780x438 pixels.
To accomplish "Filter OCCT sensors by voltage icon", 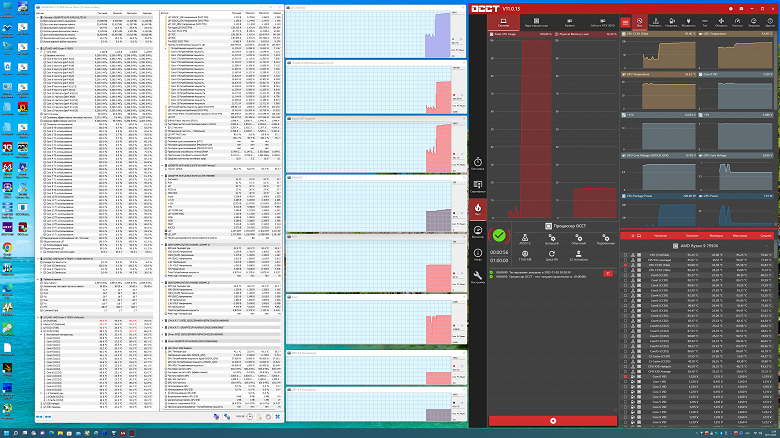I will (x=672, y=22).
